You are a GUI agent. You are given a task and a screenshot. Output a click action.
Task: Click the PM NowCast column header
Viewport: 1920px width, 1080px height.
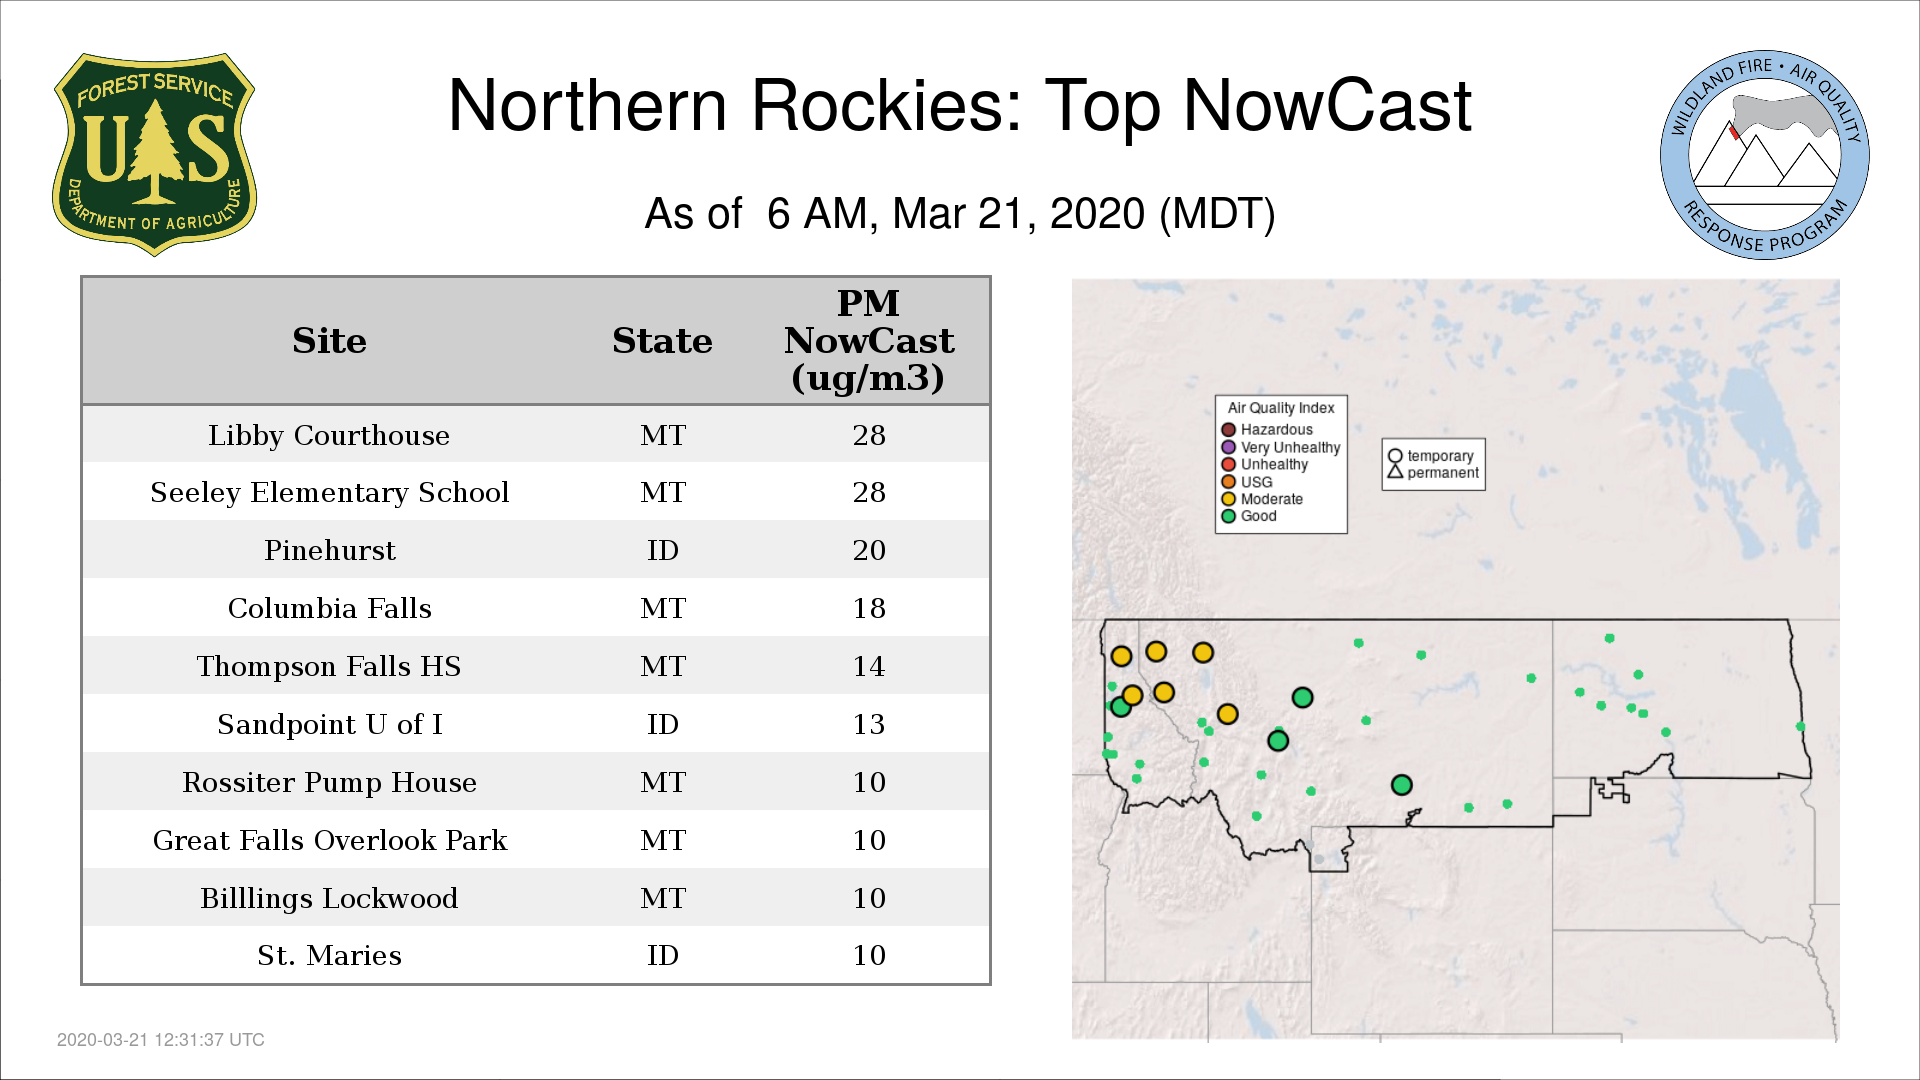pyautogui.click(x=868, y=341)
